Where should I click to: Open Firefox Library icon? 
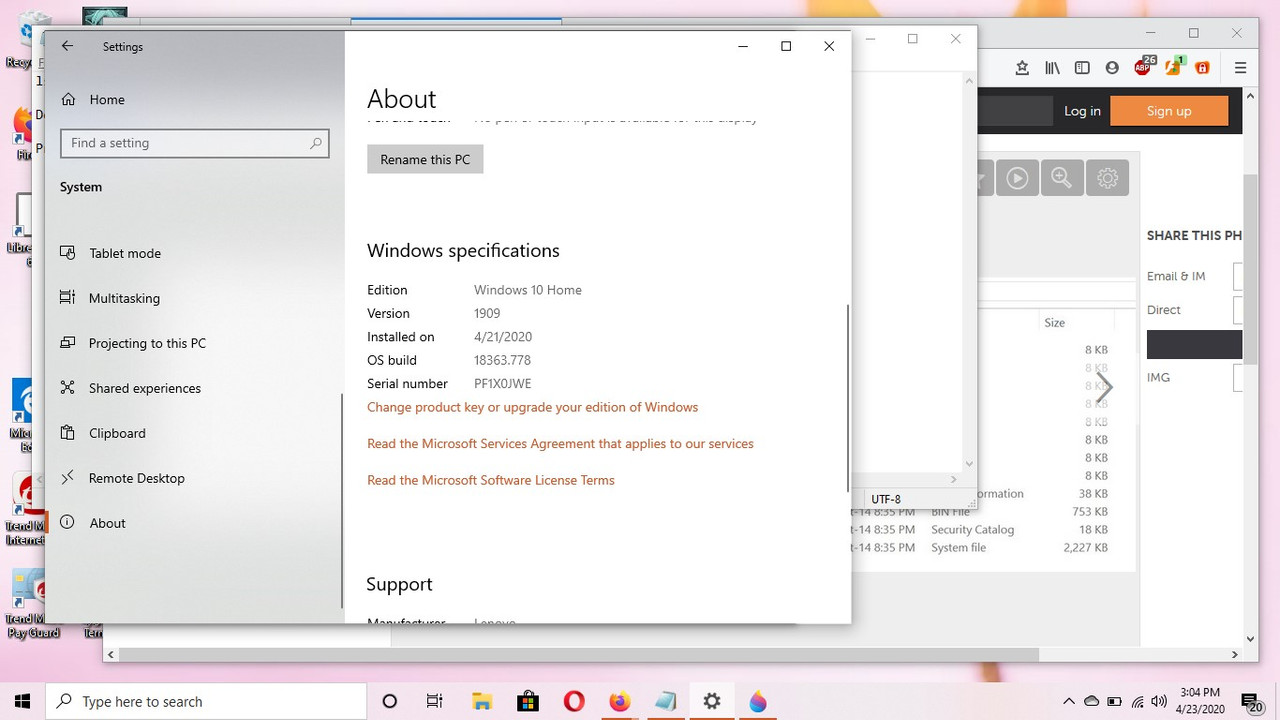coord(1052,68)
